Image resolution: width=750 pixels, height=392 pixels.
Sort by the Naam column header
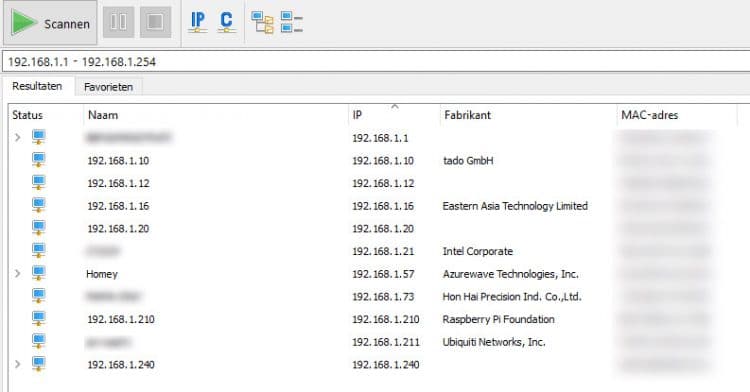103,115
